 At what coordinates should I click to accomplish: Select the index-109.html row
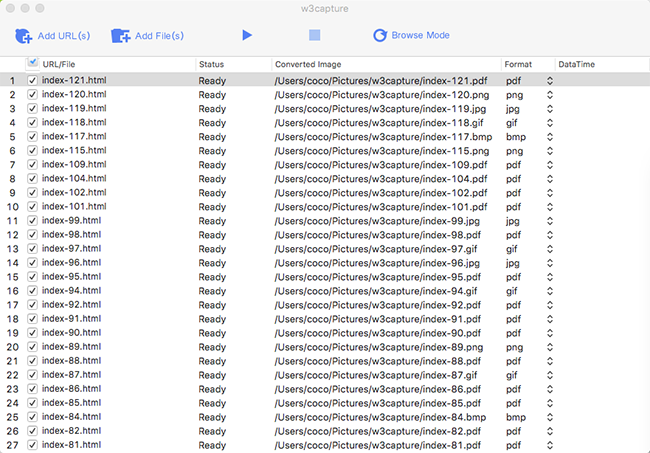[325, 165]
